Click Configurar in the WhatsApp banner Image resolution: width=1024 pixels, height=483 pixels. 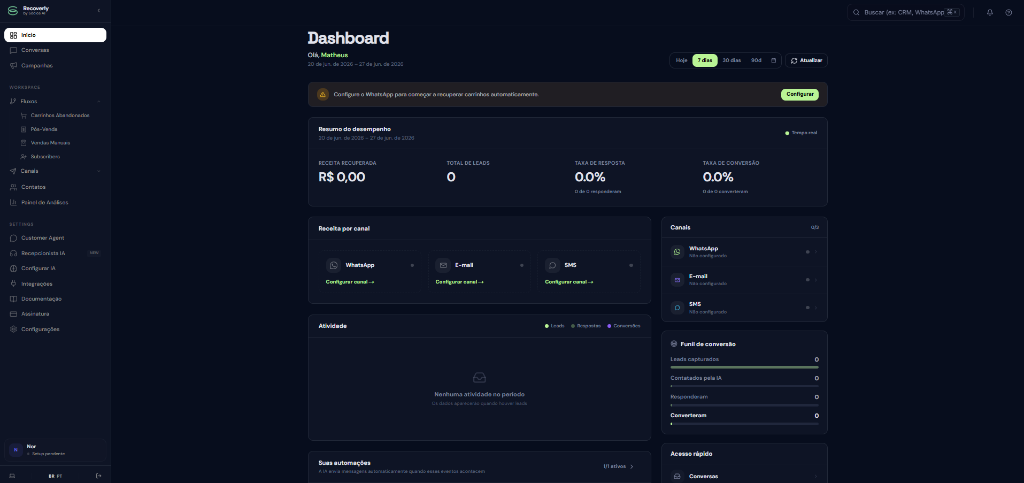[799, 95]
